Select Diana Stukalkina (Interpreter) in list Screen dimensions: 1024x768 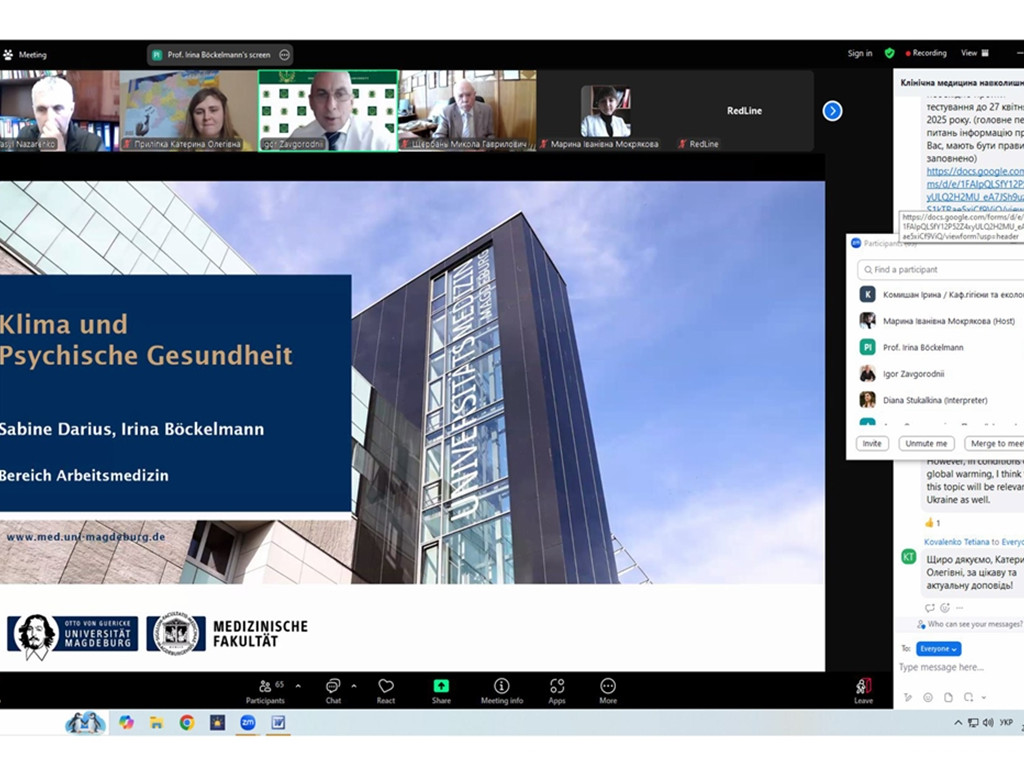click(940, 400)
